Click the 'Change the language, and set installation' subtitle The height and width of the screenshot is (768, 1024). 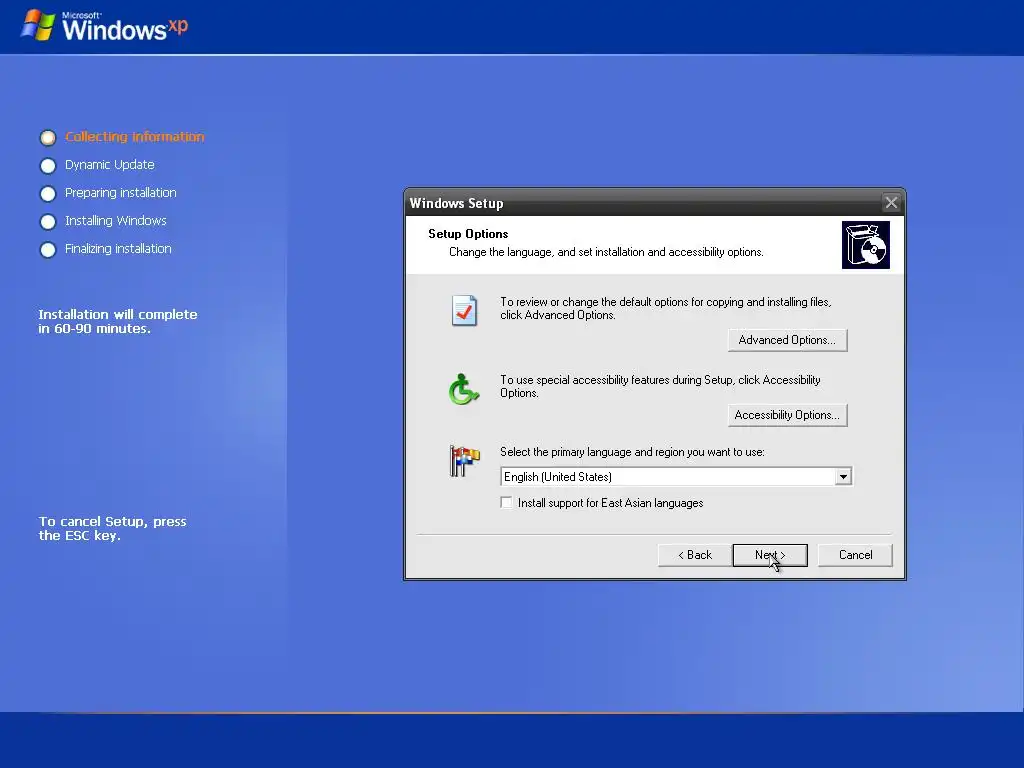606,252
